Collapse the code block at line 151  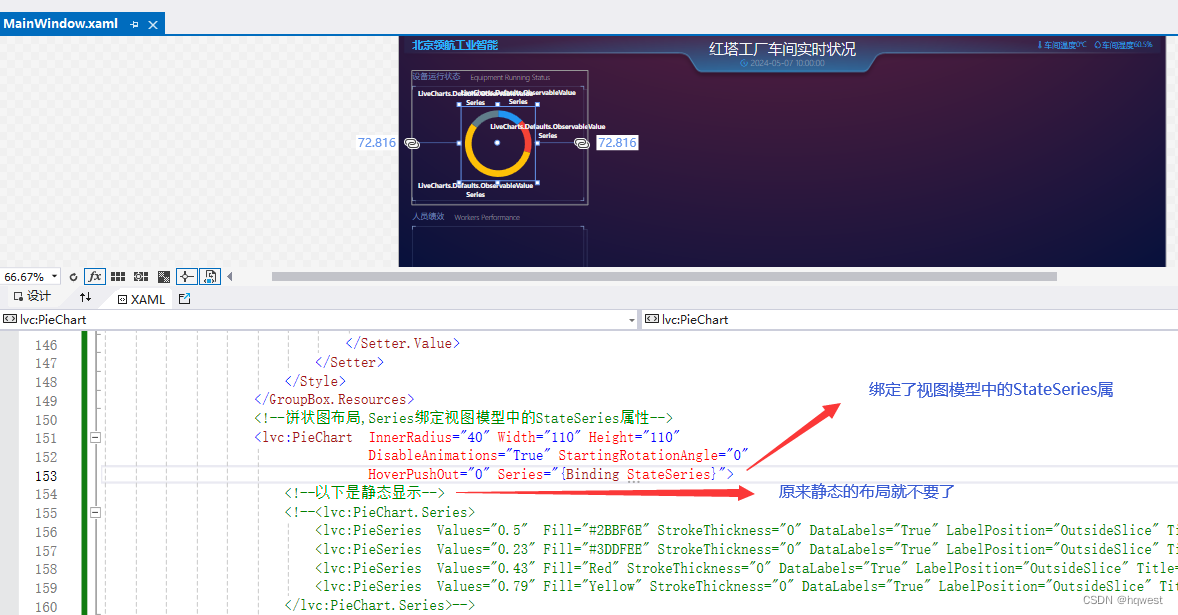(x=95, y=437)
